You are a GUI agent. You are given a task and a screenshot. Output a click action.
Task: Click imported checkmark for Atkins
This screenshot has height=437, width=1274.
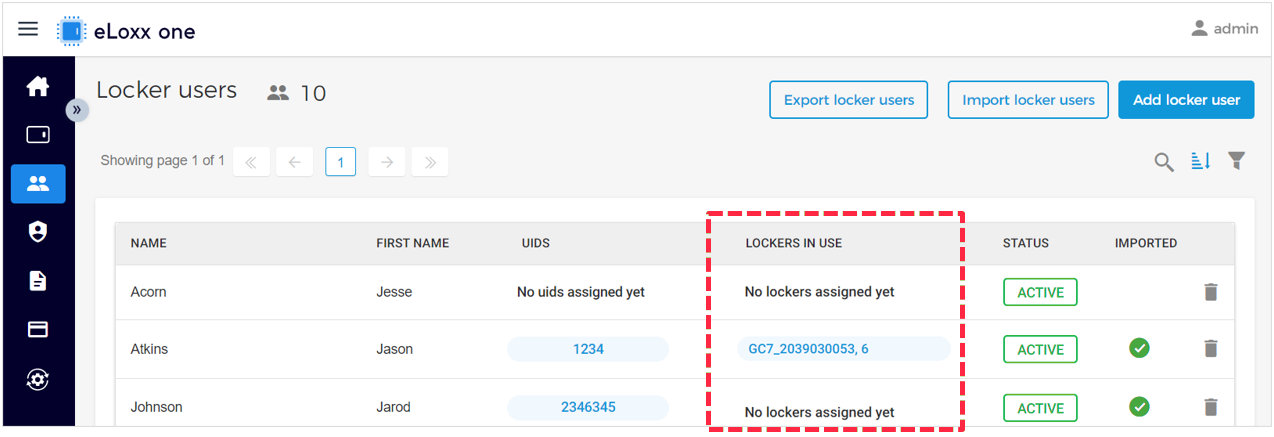pos(1139,348)
